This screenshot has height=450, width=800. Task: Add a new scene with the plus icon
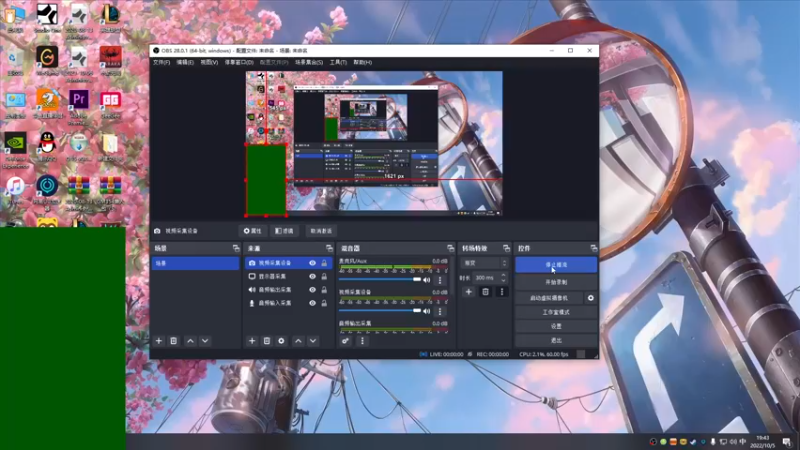[x=159, y=341]
